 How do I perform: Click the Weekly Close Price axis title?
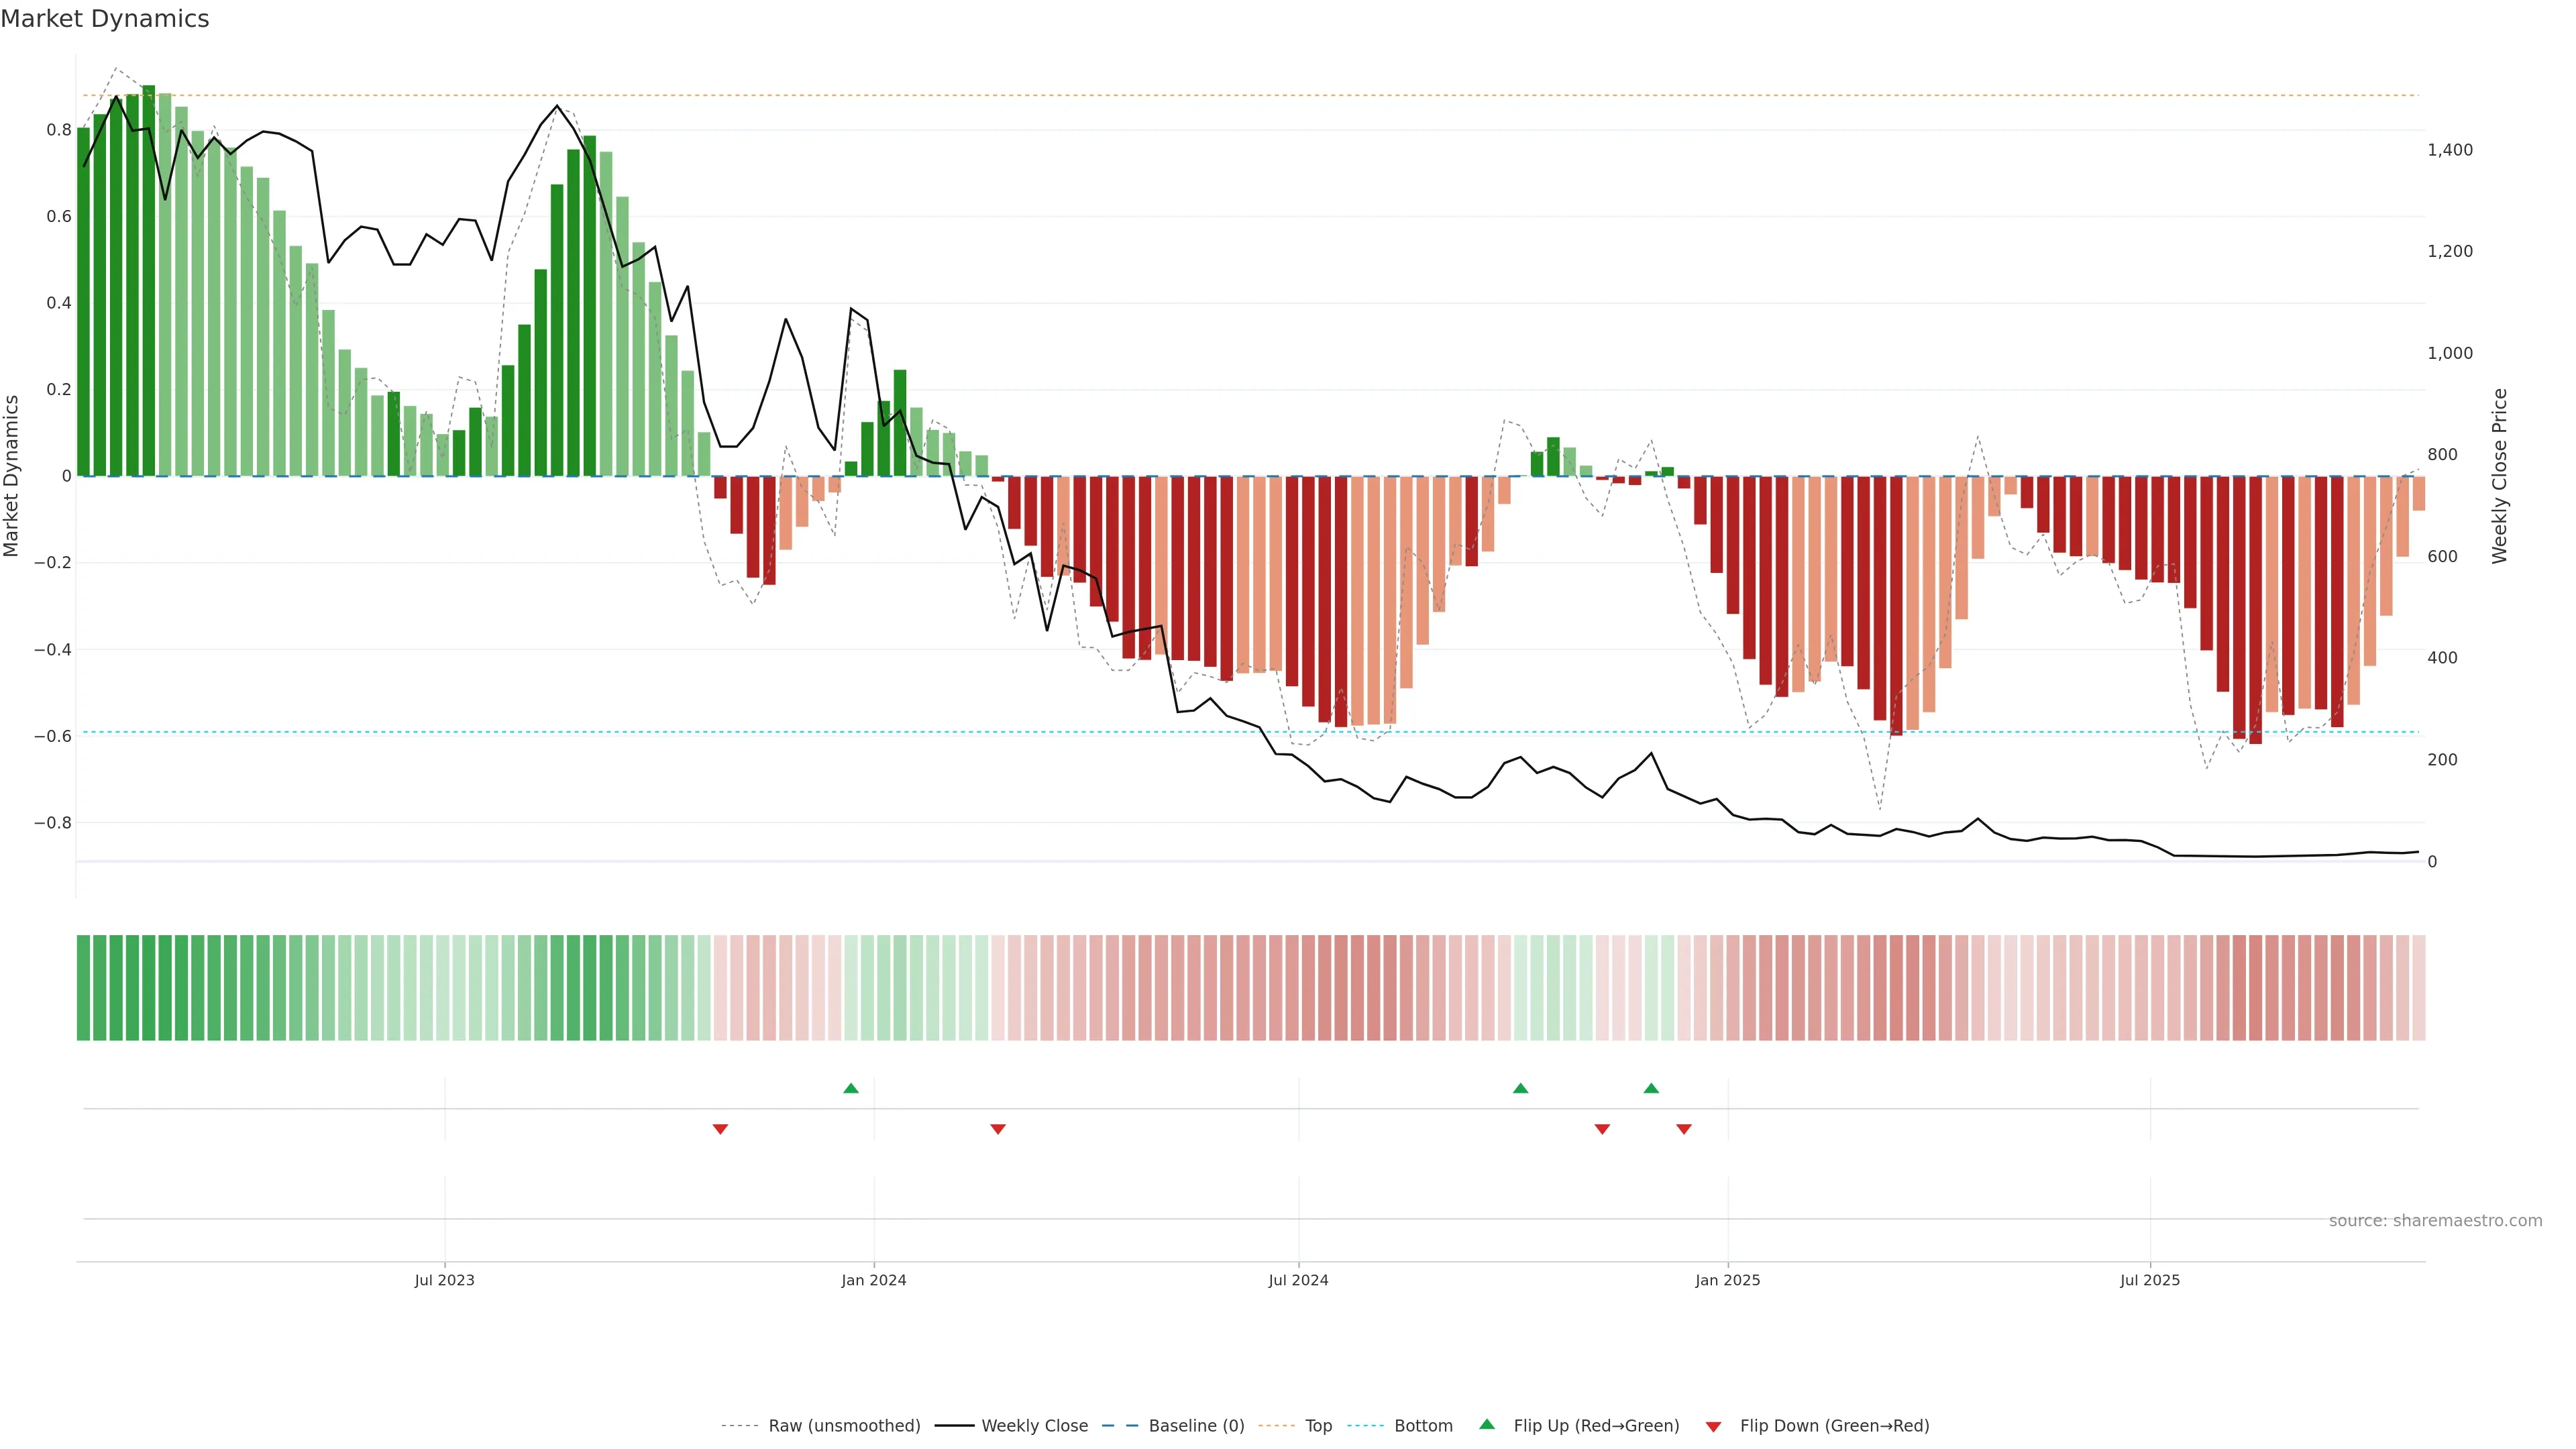2499,476
